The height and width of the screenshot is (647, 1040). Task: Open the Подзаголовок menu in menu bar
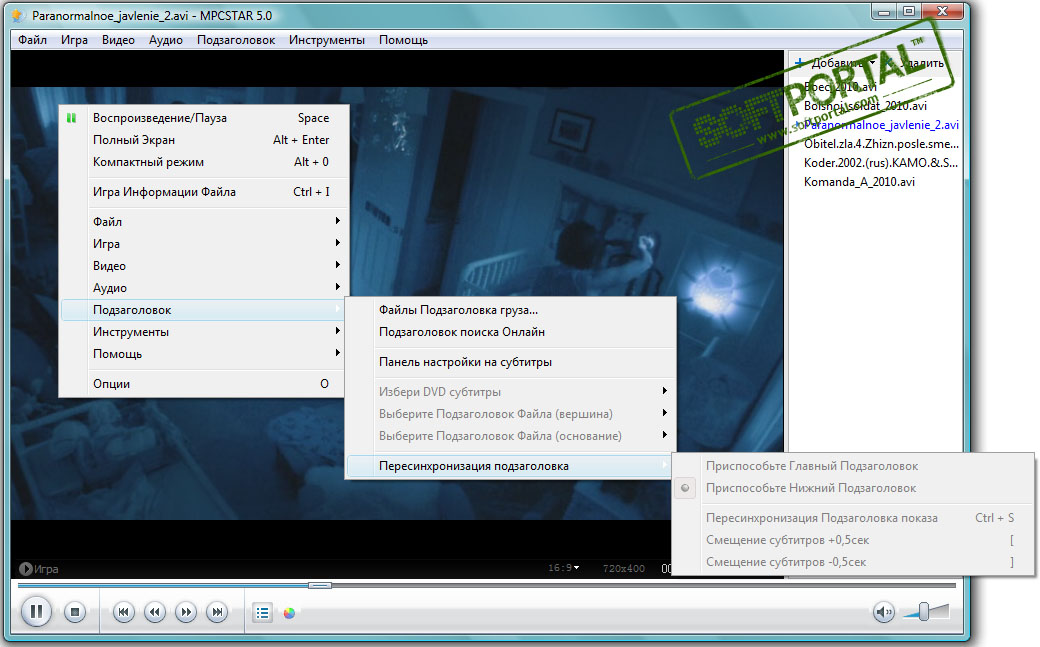[x=236, y=40]
